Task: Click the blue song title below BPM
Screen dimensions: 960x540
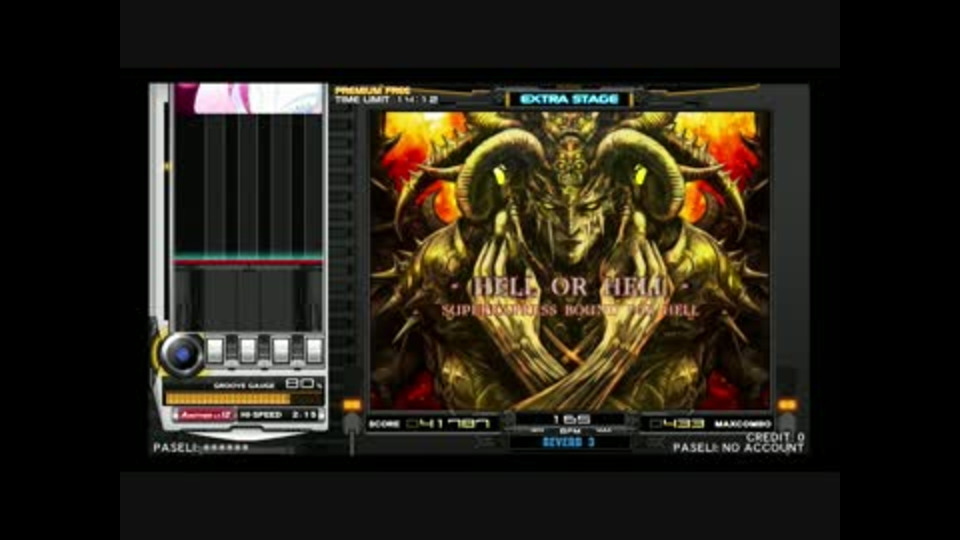Action: (x=569, y=441)
